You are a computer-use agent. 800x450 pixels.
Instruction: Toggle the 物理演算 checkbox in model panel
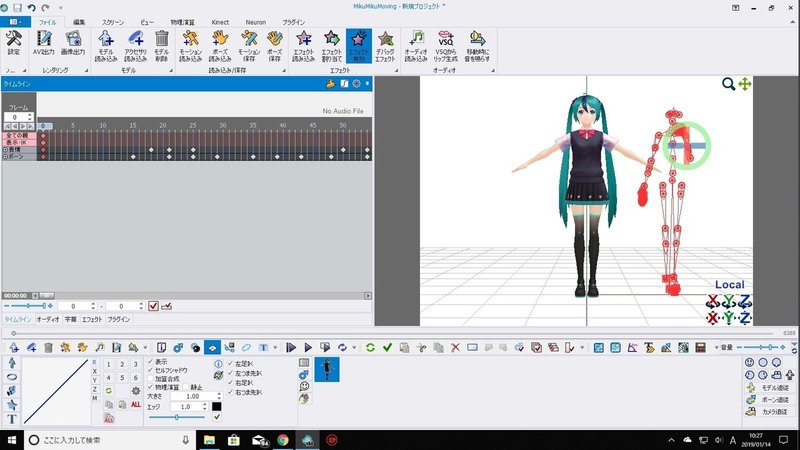point(151,387)
